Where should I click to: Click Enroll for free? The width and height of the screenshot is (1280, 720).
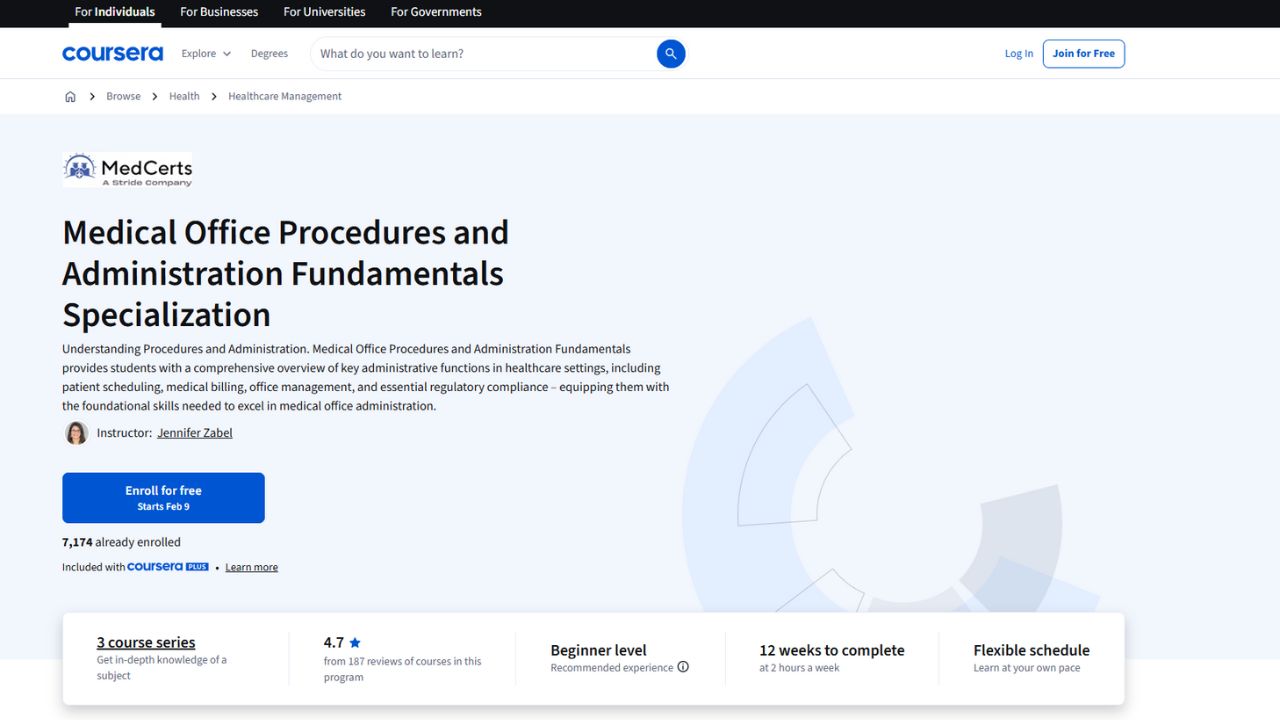coord(163,497)
